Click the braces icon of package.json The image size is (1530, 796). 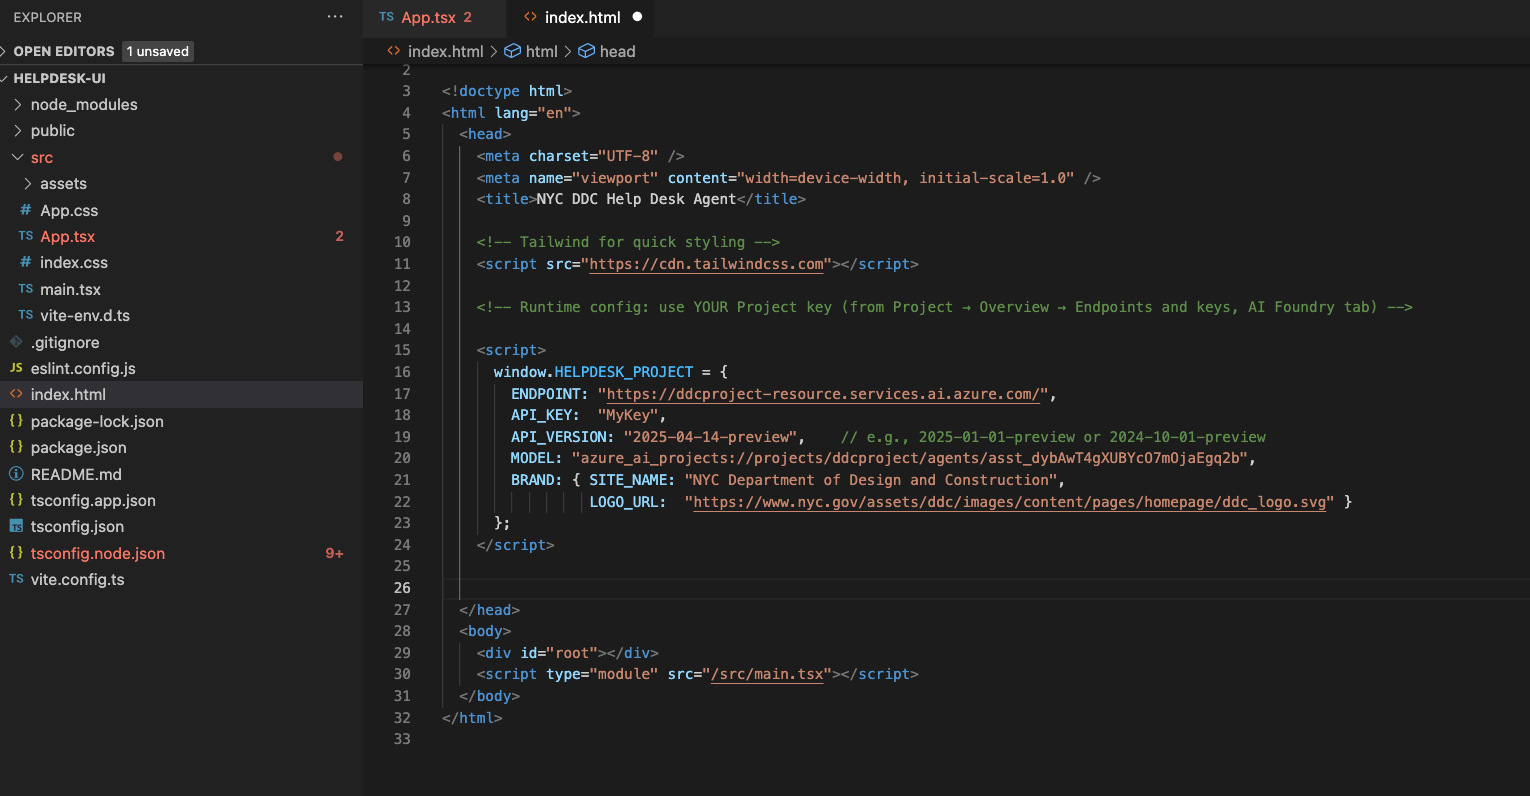click(x=16, y=447)
